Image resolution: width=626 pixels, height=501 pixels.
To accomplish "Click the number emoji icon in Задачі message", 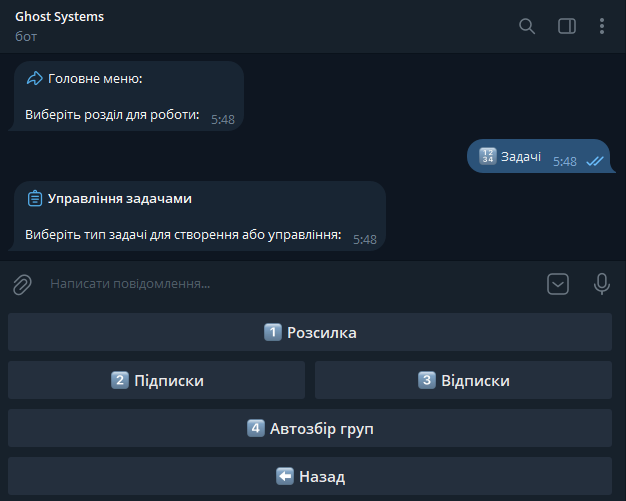I will pos(488,156).
